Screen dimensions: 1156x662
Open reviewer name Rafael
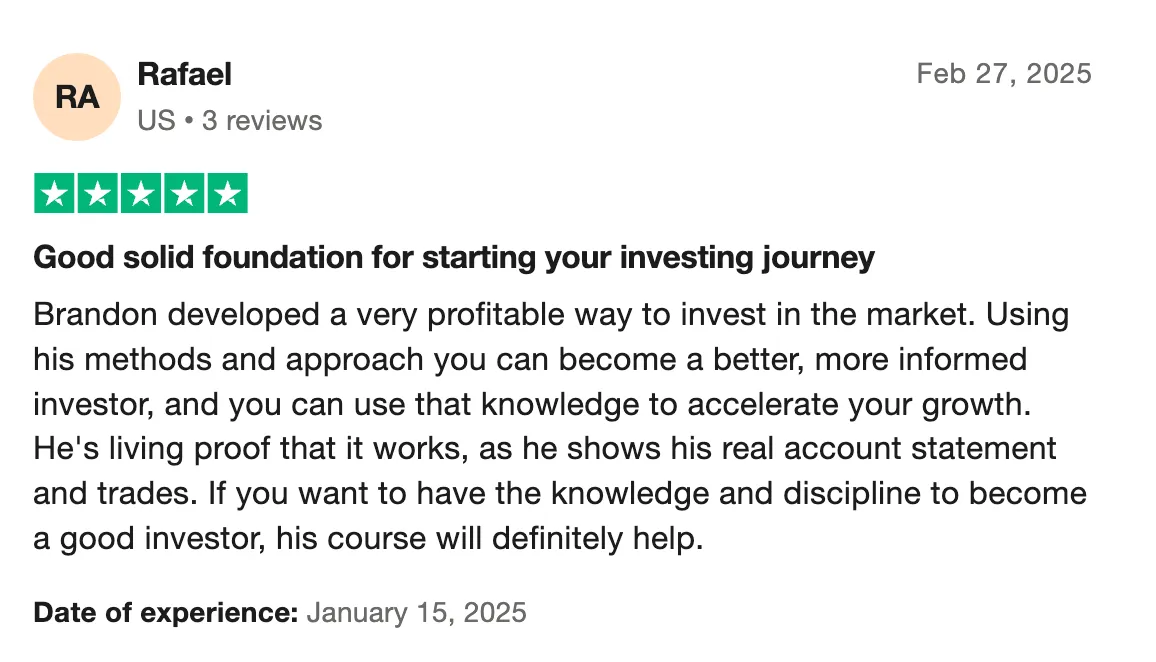(184, 74)
